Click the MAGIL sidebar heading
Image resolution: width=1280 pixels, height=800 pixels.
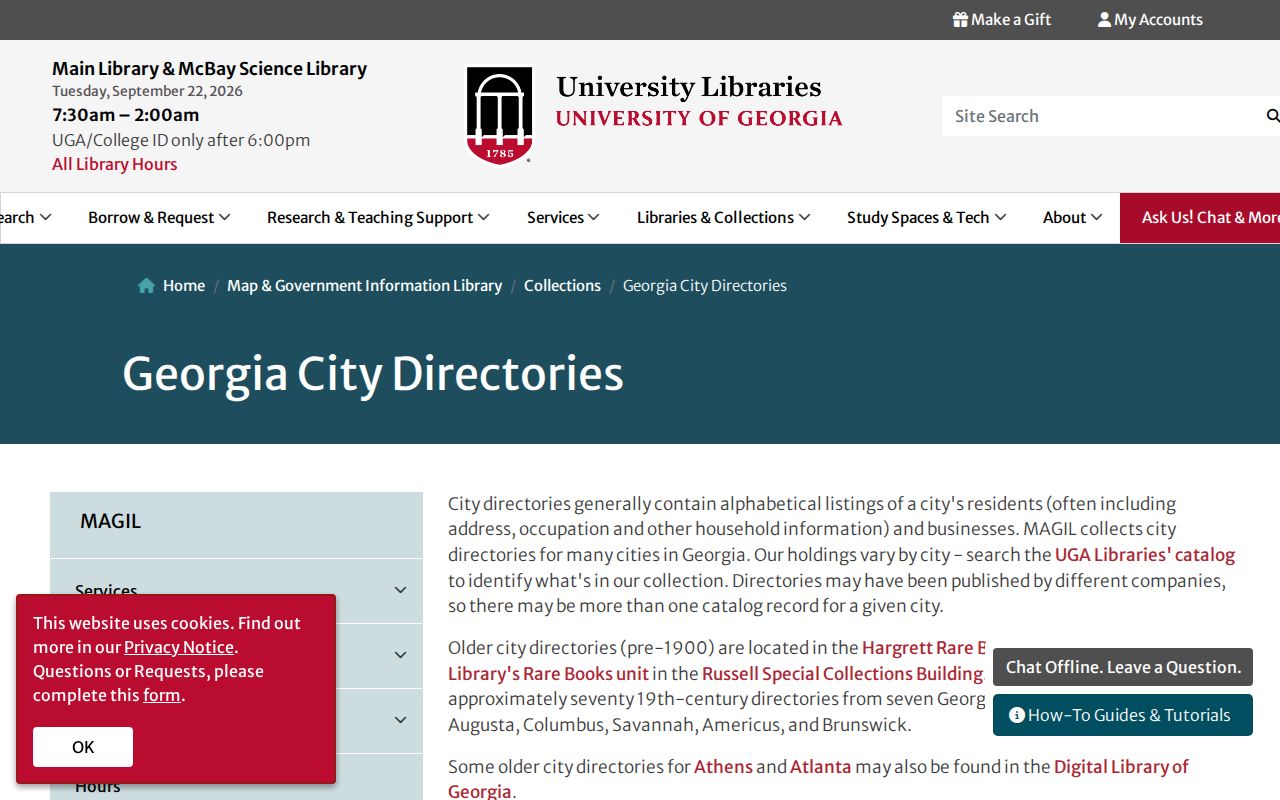(110, 521)
